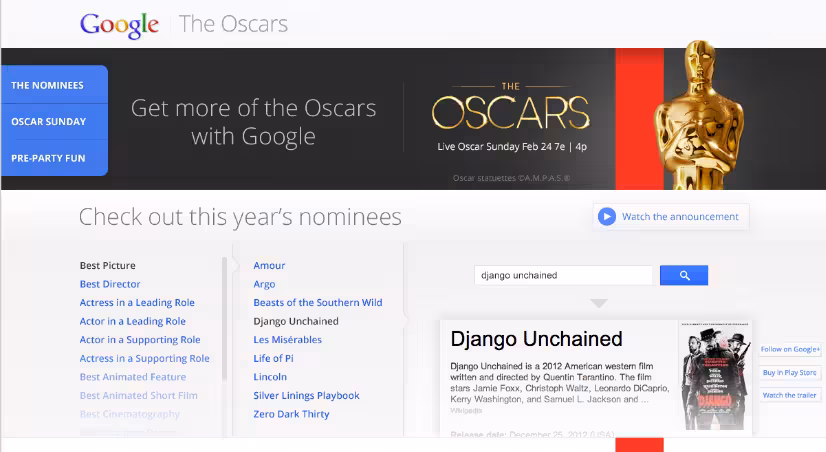Click the Watch the announcement button
Screen dimensions: 826x452
671,217
